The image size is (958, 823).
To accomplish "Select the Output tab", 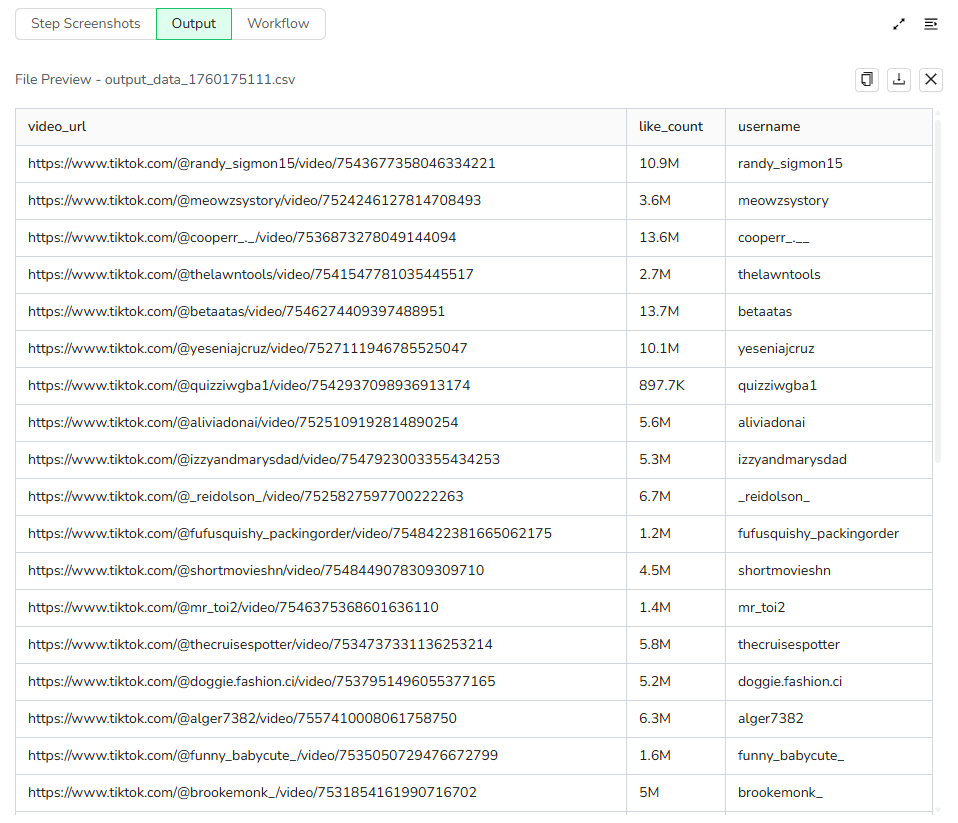I will point(194,24).
